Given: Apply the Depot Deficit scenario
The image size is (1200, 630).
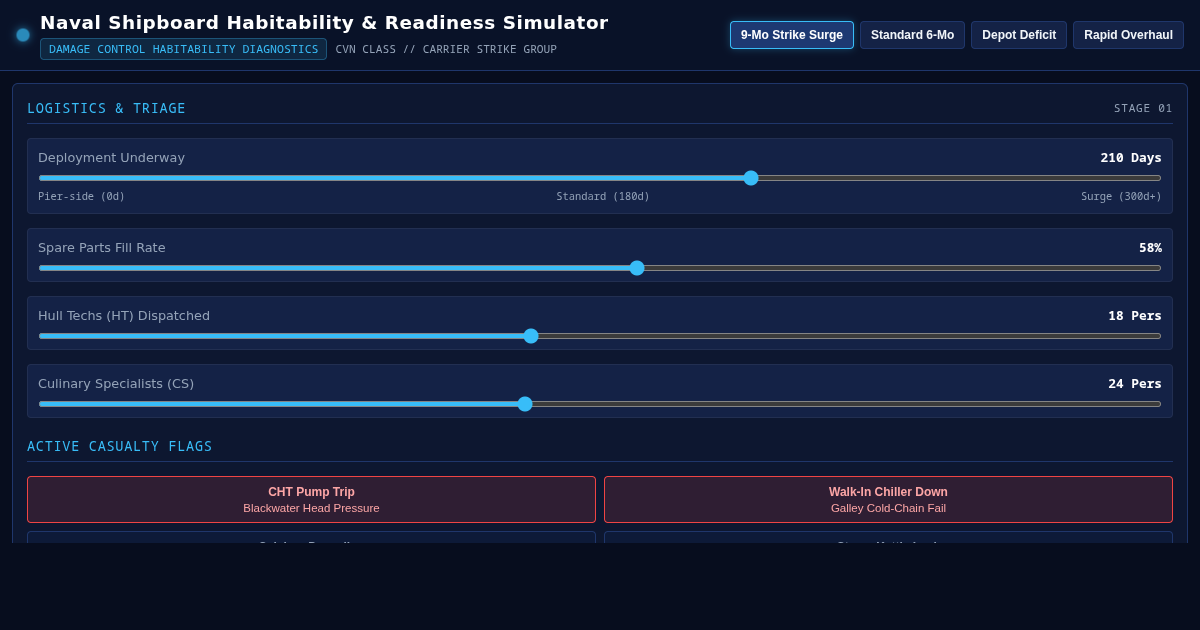Looking at the screenshot, I should pyautogui.click(x=1019, y=35).
